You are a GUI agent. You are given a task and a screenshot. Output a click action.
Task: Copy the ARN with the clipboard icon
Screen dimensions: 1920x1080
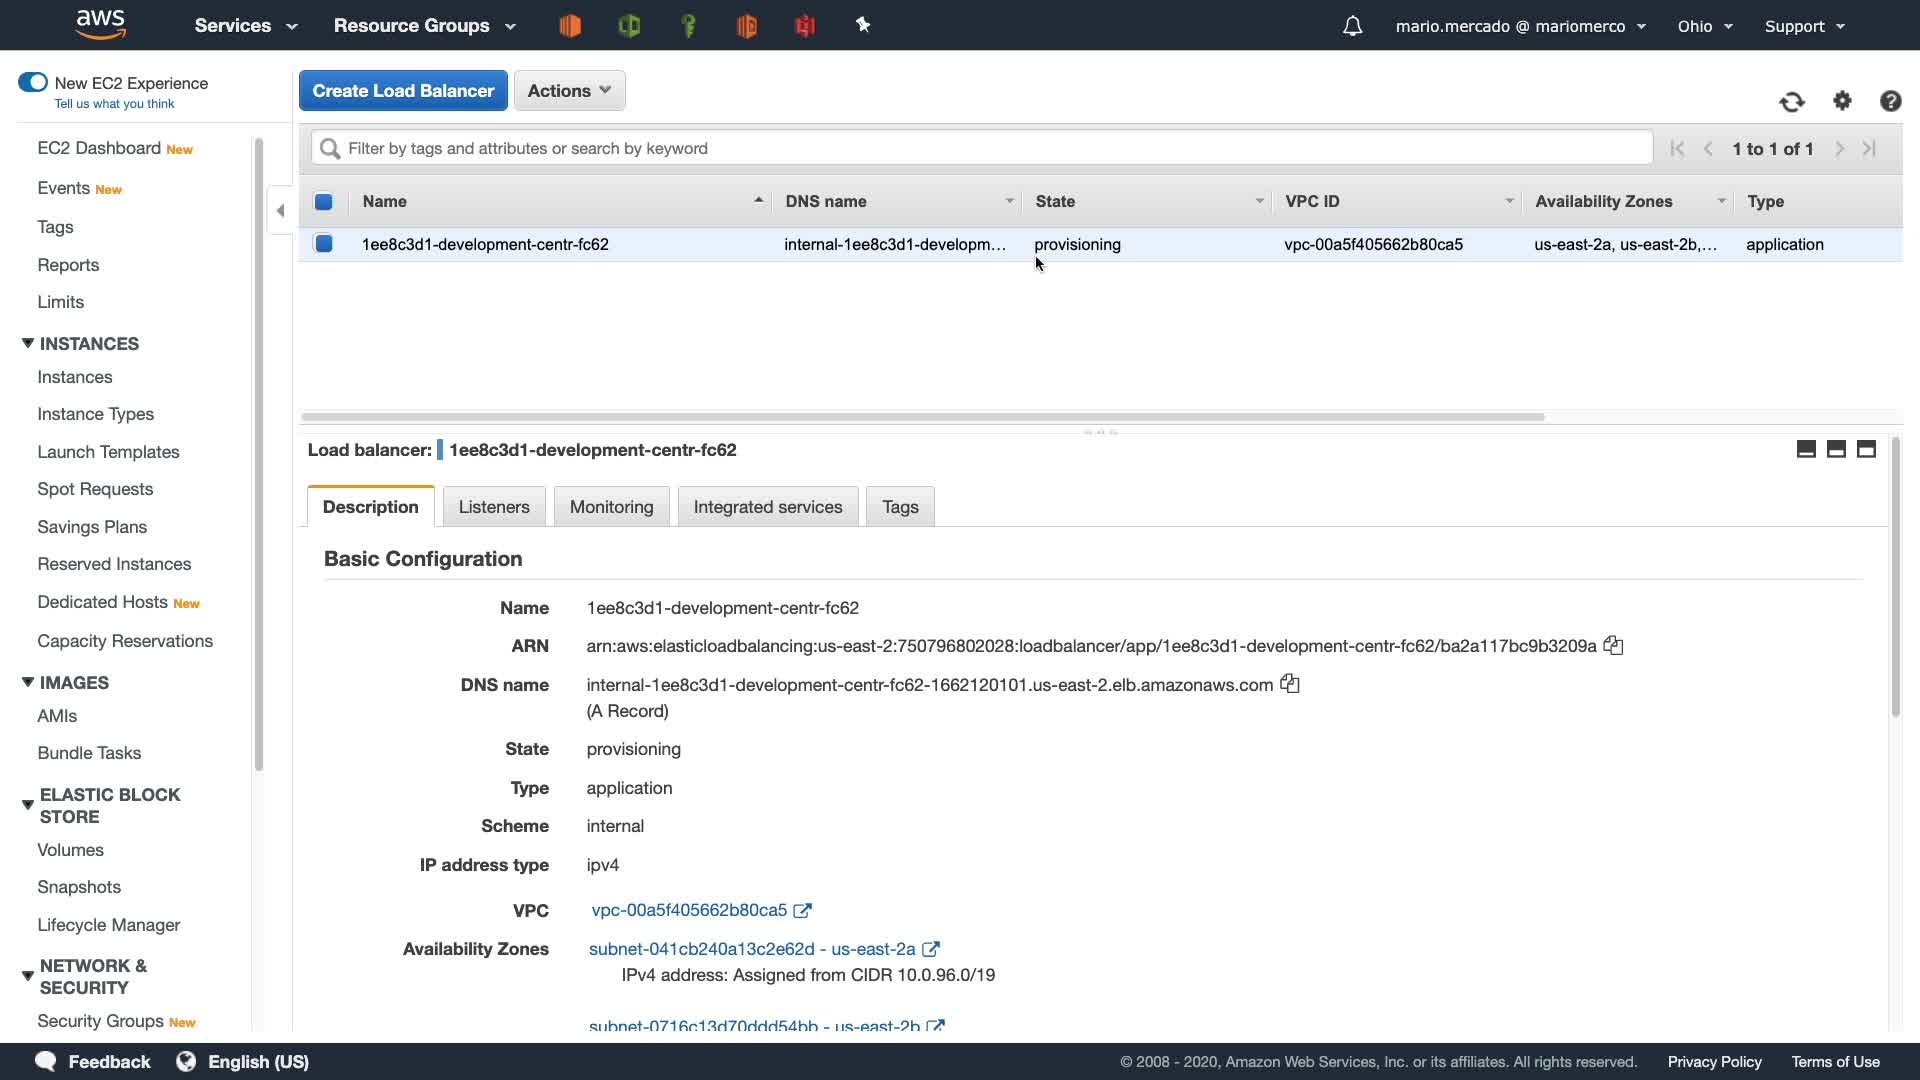(x=1613, y=646)
